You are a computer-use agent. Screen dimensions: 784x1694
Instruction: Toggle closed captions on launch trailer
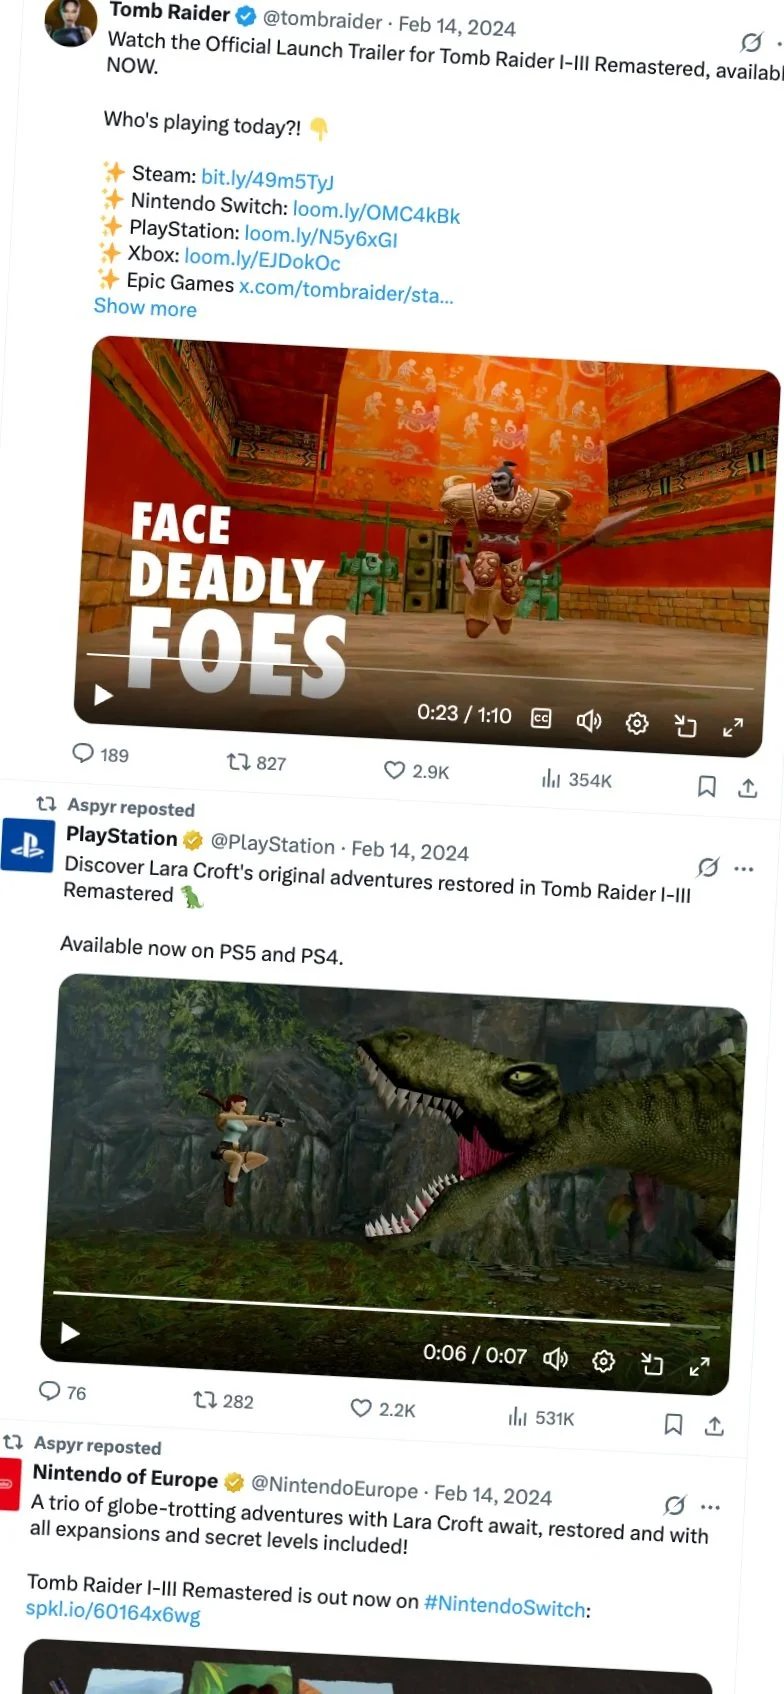(541, 718)
